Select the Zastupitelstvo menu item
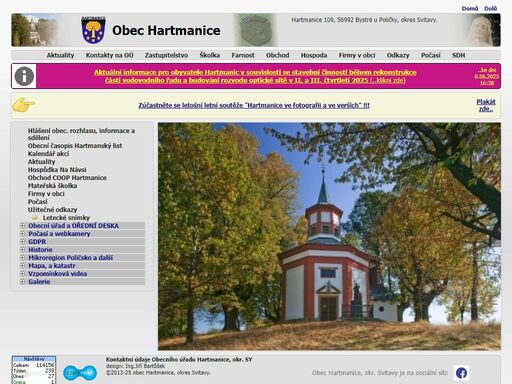 click(166, 55)
